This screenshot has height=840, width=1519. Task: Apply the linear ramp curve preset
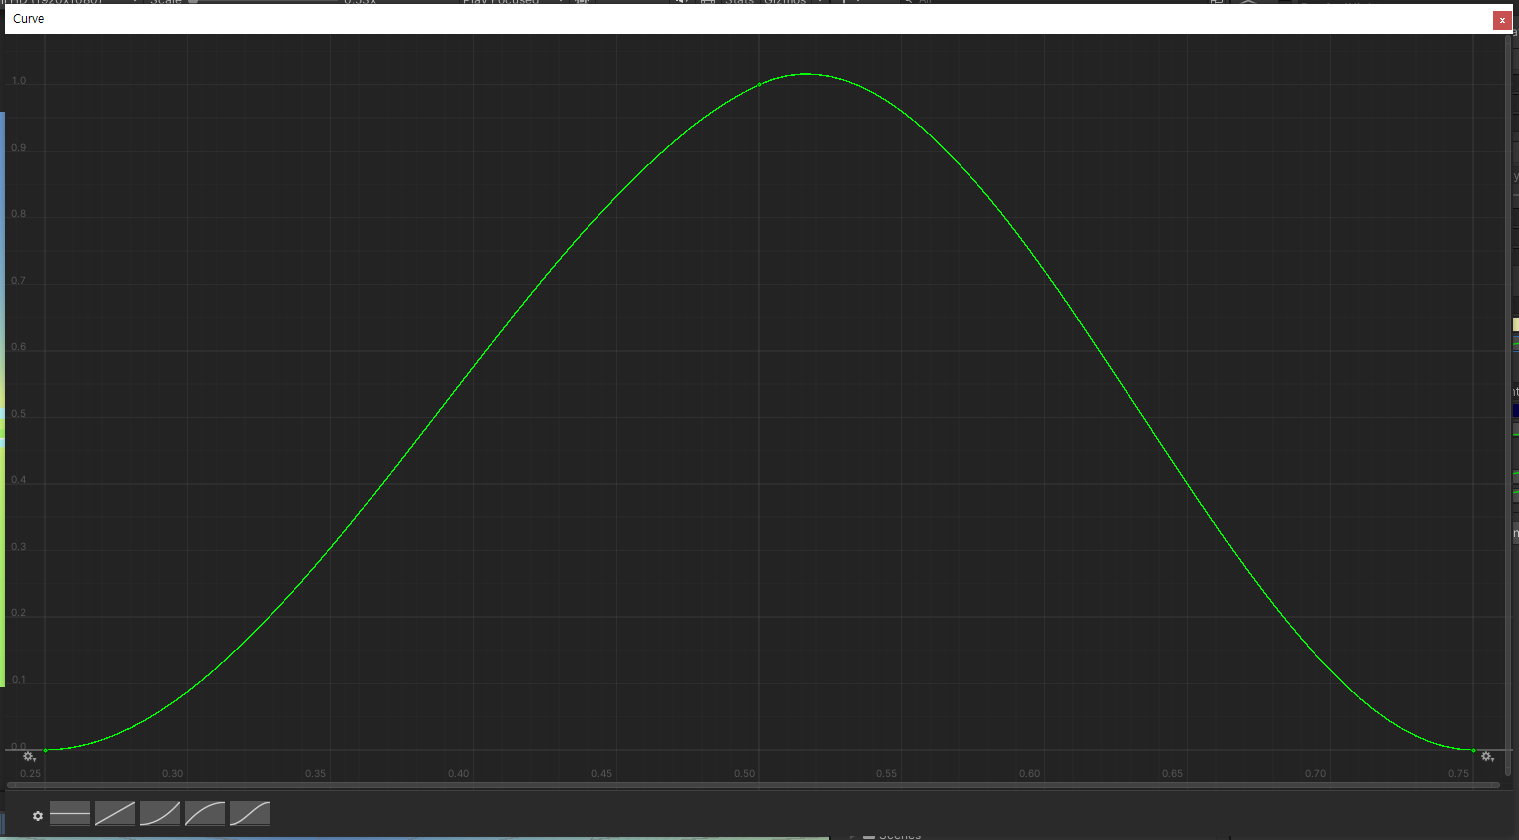pyautogui.click(x=115, y=814)
